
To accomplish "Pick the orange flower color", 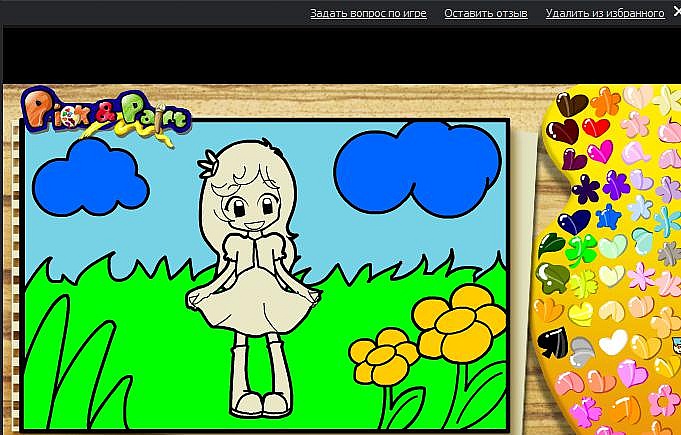I will [x=605, y=102].
